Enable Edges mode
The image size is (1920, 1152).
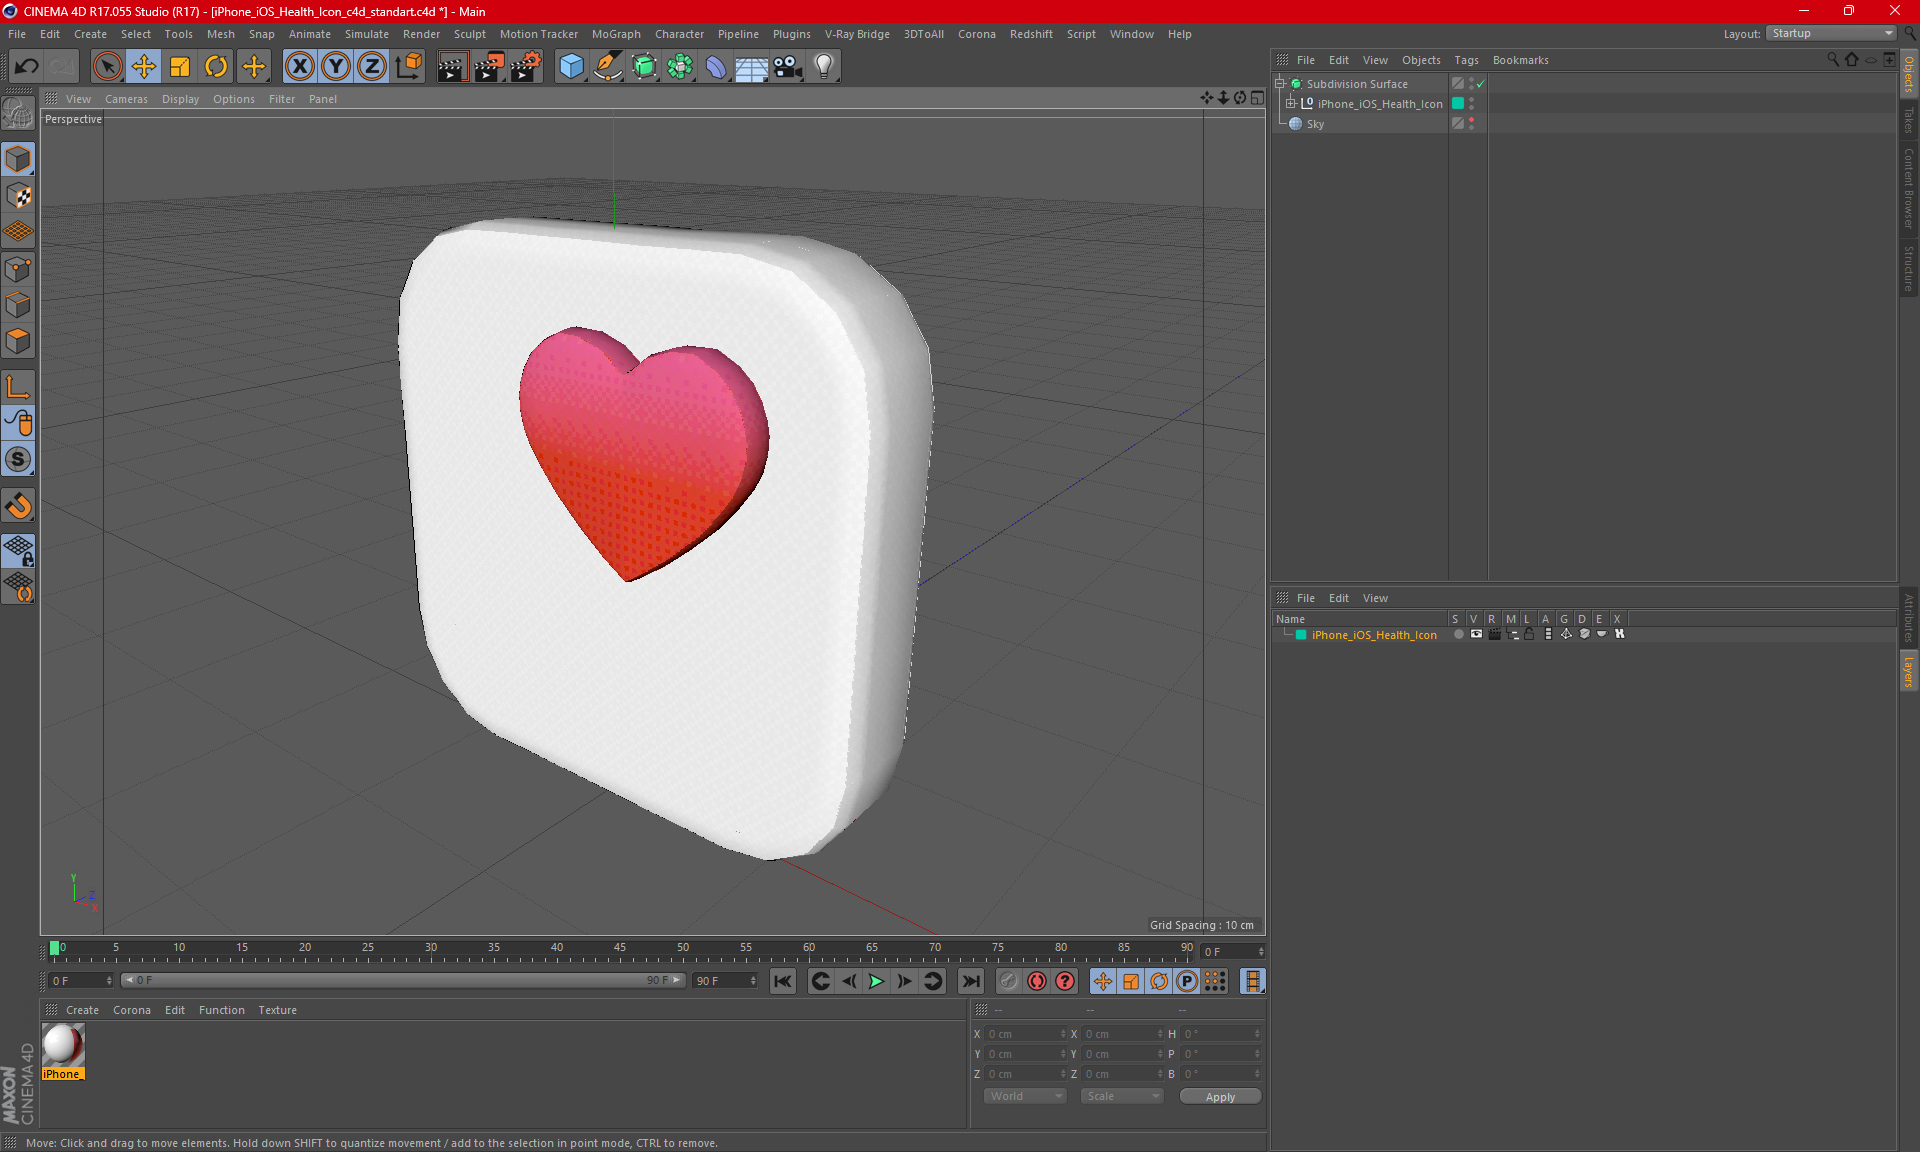click(x=18, y=305)
